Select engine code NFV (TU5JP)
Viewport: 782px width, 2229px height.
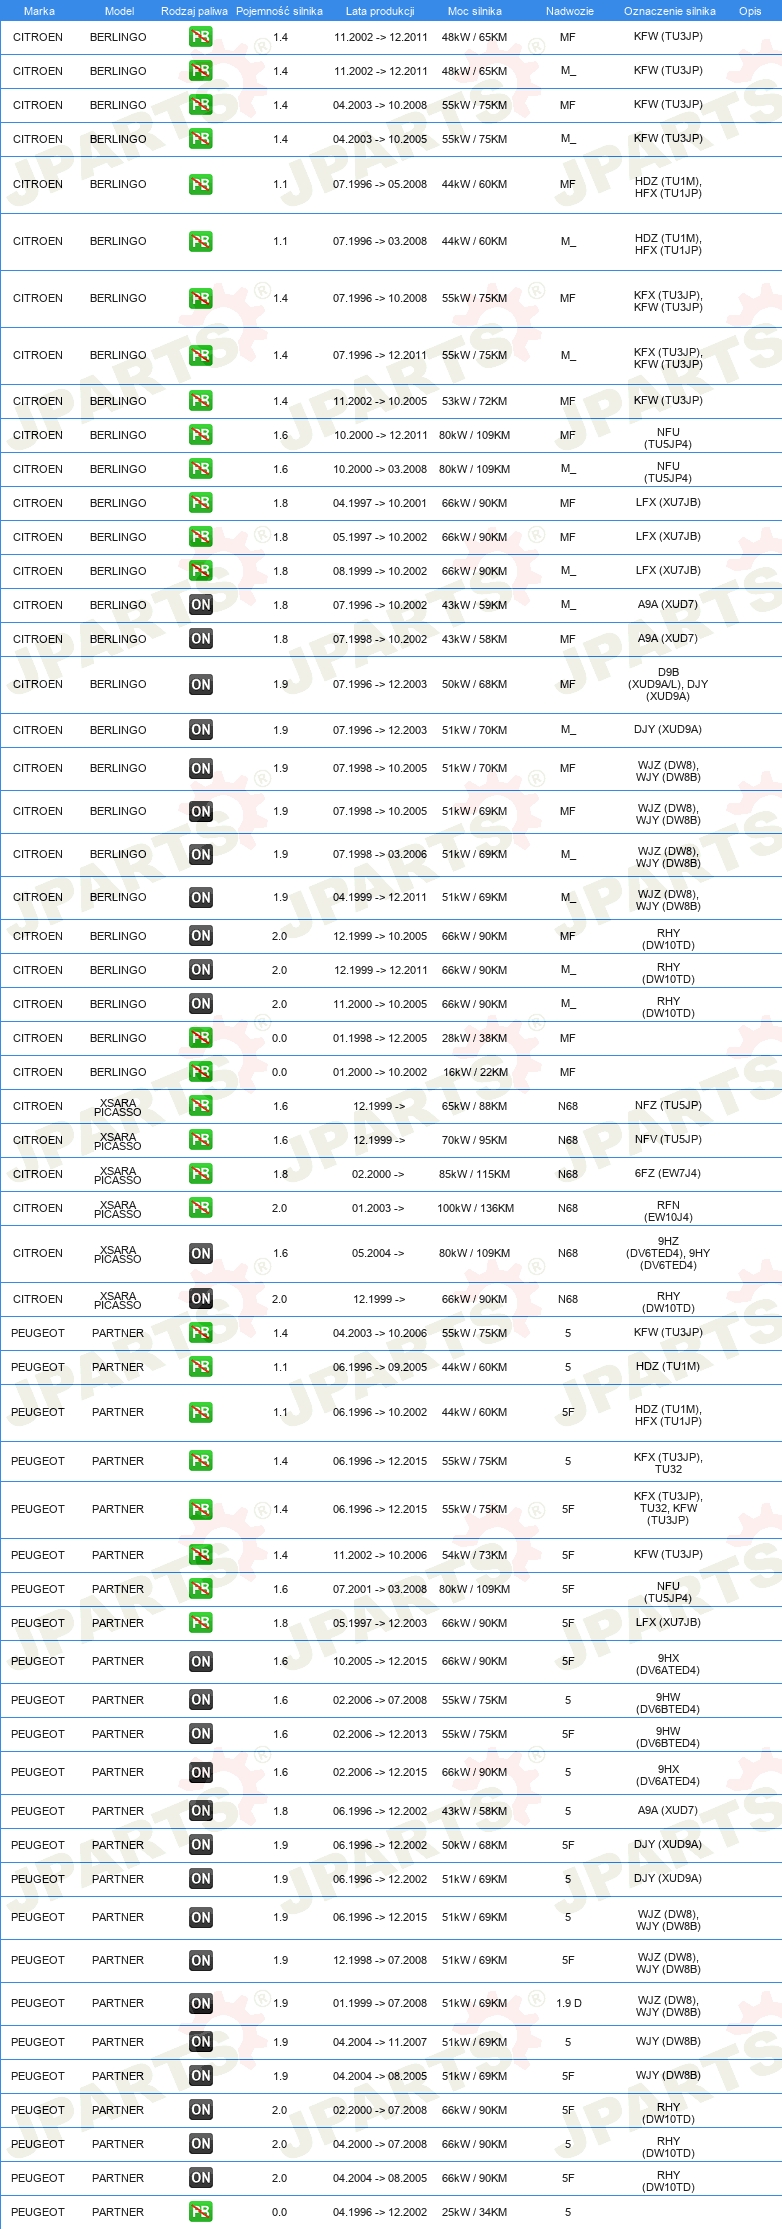[668, 1140]
